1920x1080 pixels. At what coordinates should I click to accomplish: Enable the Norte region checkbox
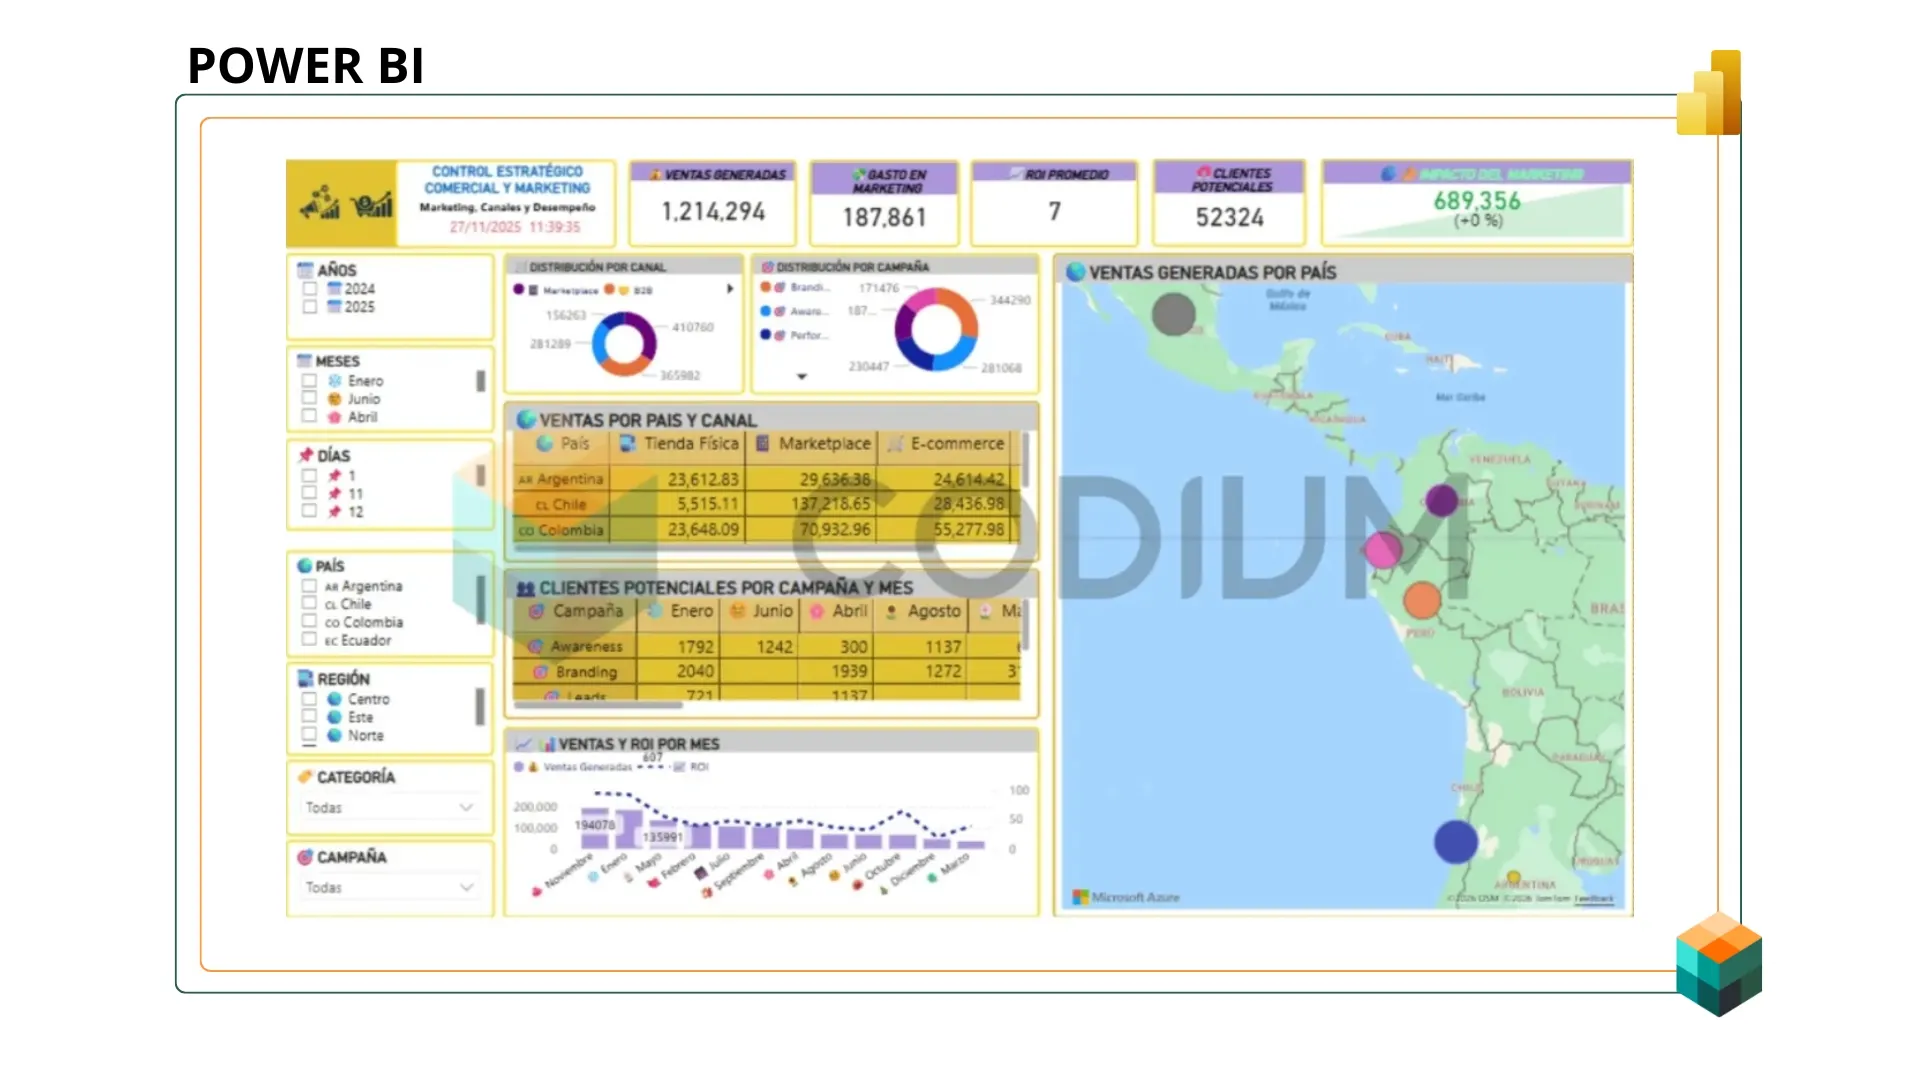point(309,735)
